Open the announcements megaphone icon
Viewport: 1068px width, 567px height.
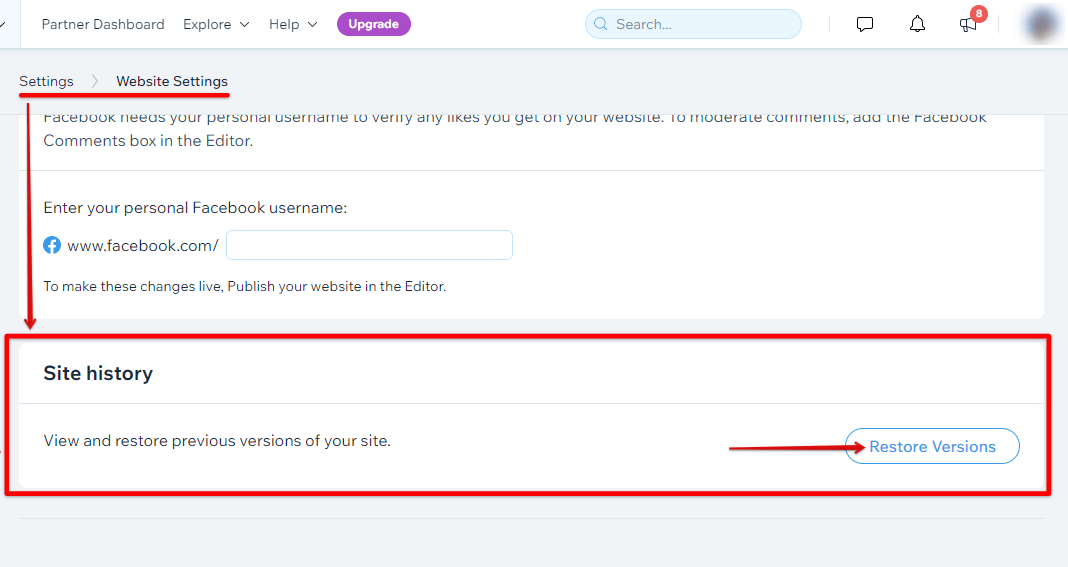click(x=968, y=25)
